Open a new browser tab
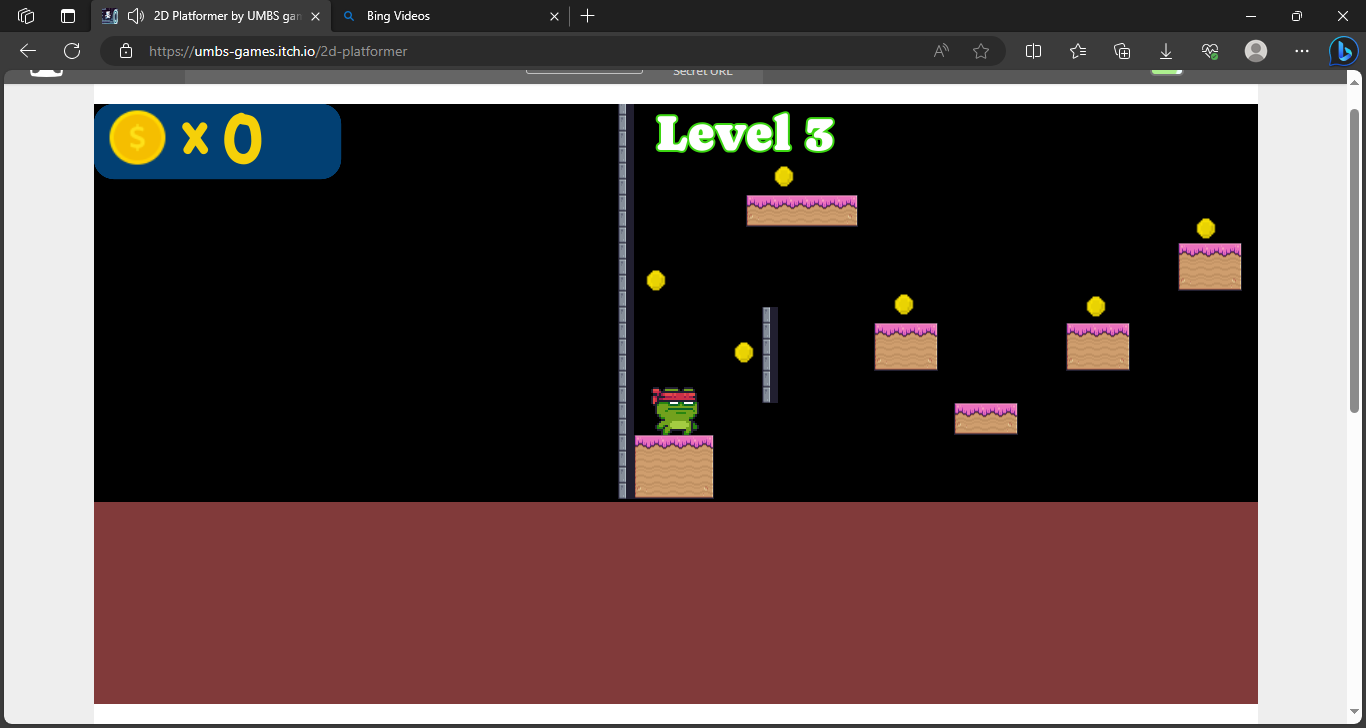Viewport: 1366px width, 728px height. pos(588,16)
